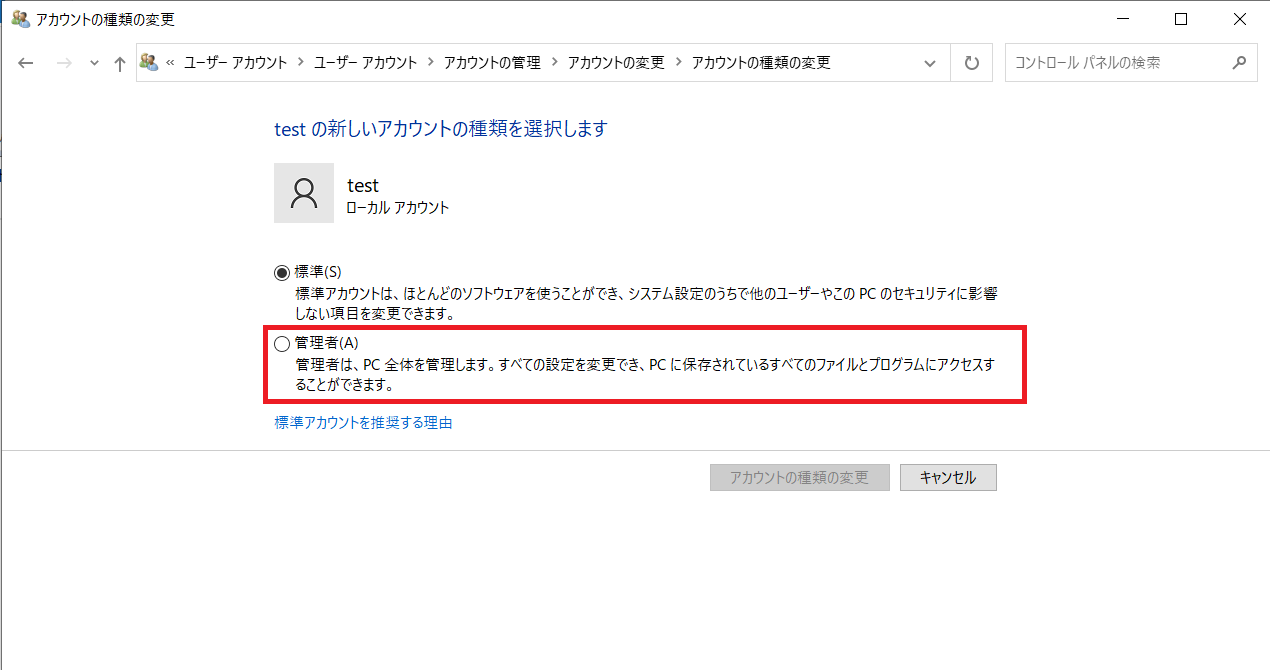Click the user accounts icon in address bar
1270x670 pixels.
click(x=149, y=62)
